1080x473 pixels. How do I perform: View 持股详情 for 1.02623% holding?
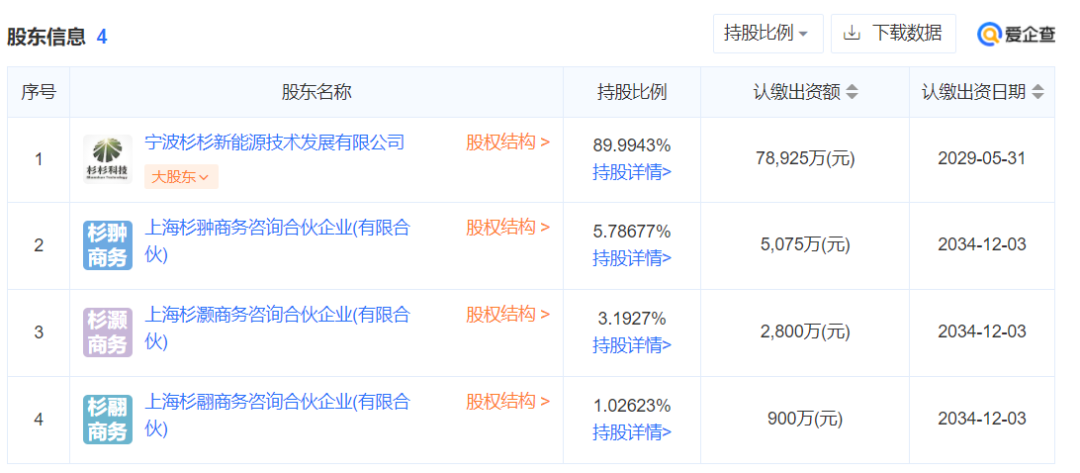(632, 432)
